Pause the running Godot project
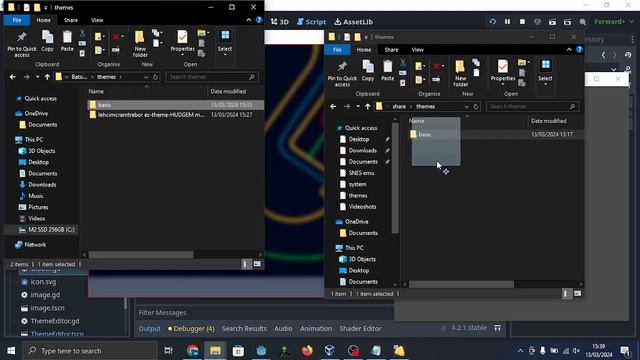This screenshot has height=360, width=640. point(507,22)
